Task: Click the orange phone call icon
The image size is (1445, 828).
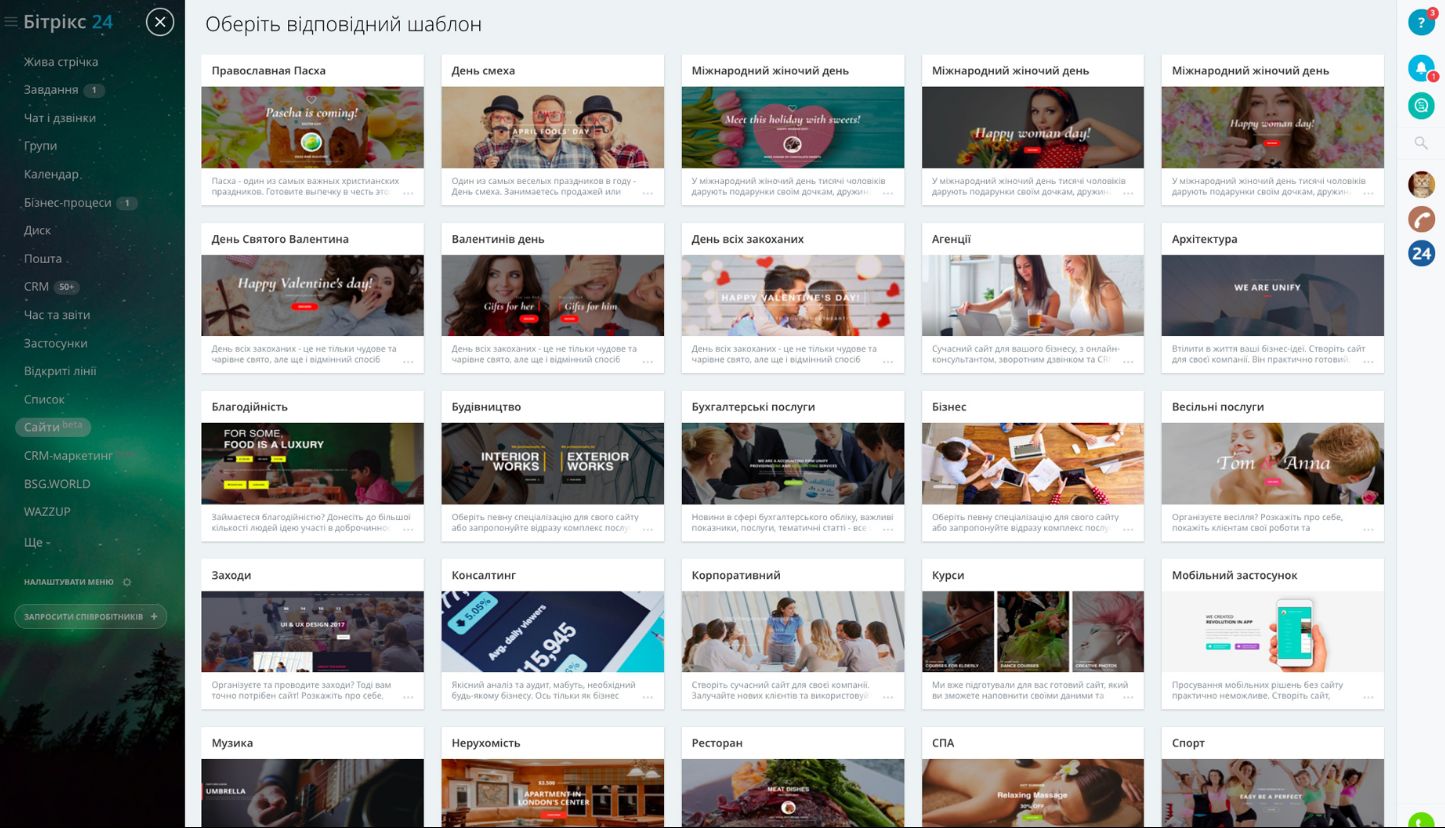Action: point(1421,219)
